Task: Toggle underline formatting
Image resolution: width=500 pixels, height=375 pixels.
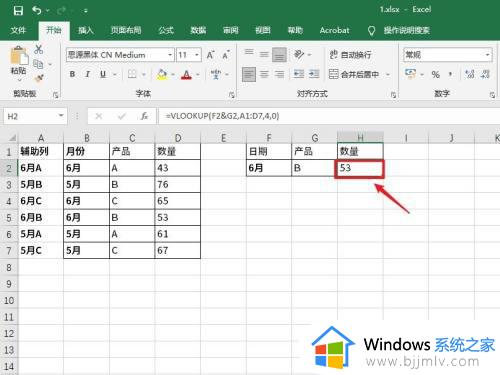Action: [103, 74]
